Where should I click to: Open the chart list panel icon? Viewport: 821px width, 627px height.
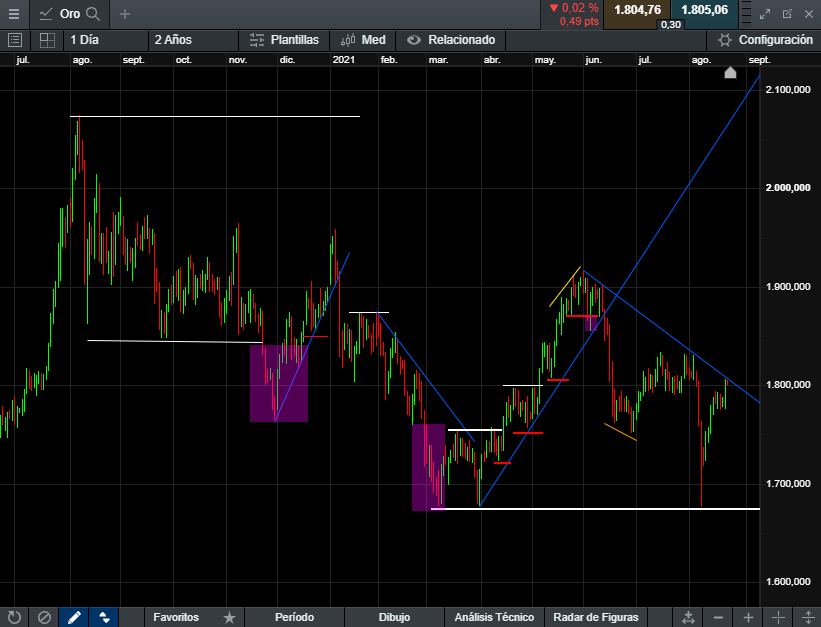coord(15,40)
